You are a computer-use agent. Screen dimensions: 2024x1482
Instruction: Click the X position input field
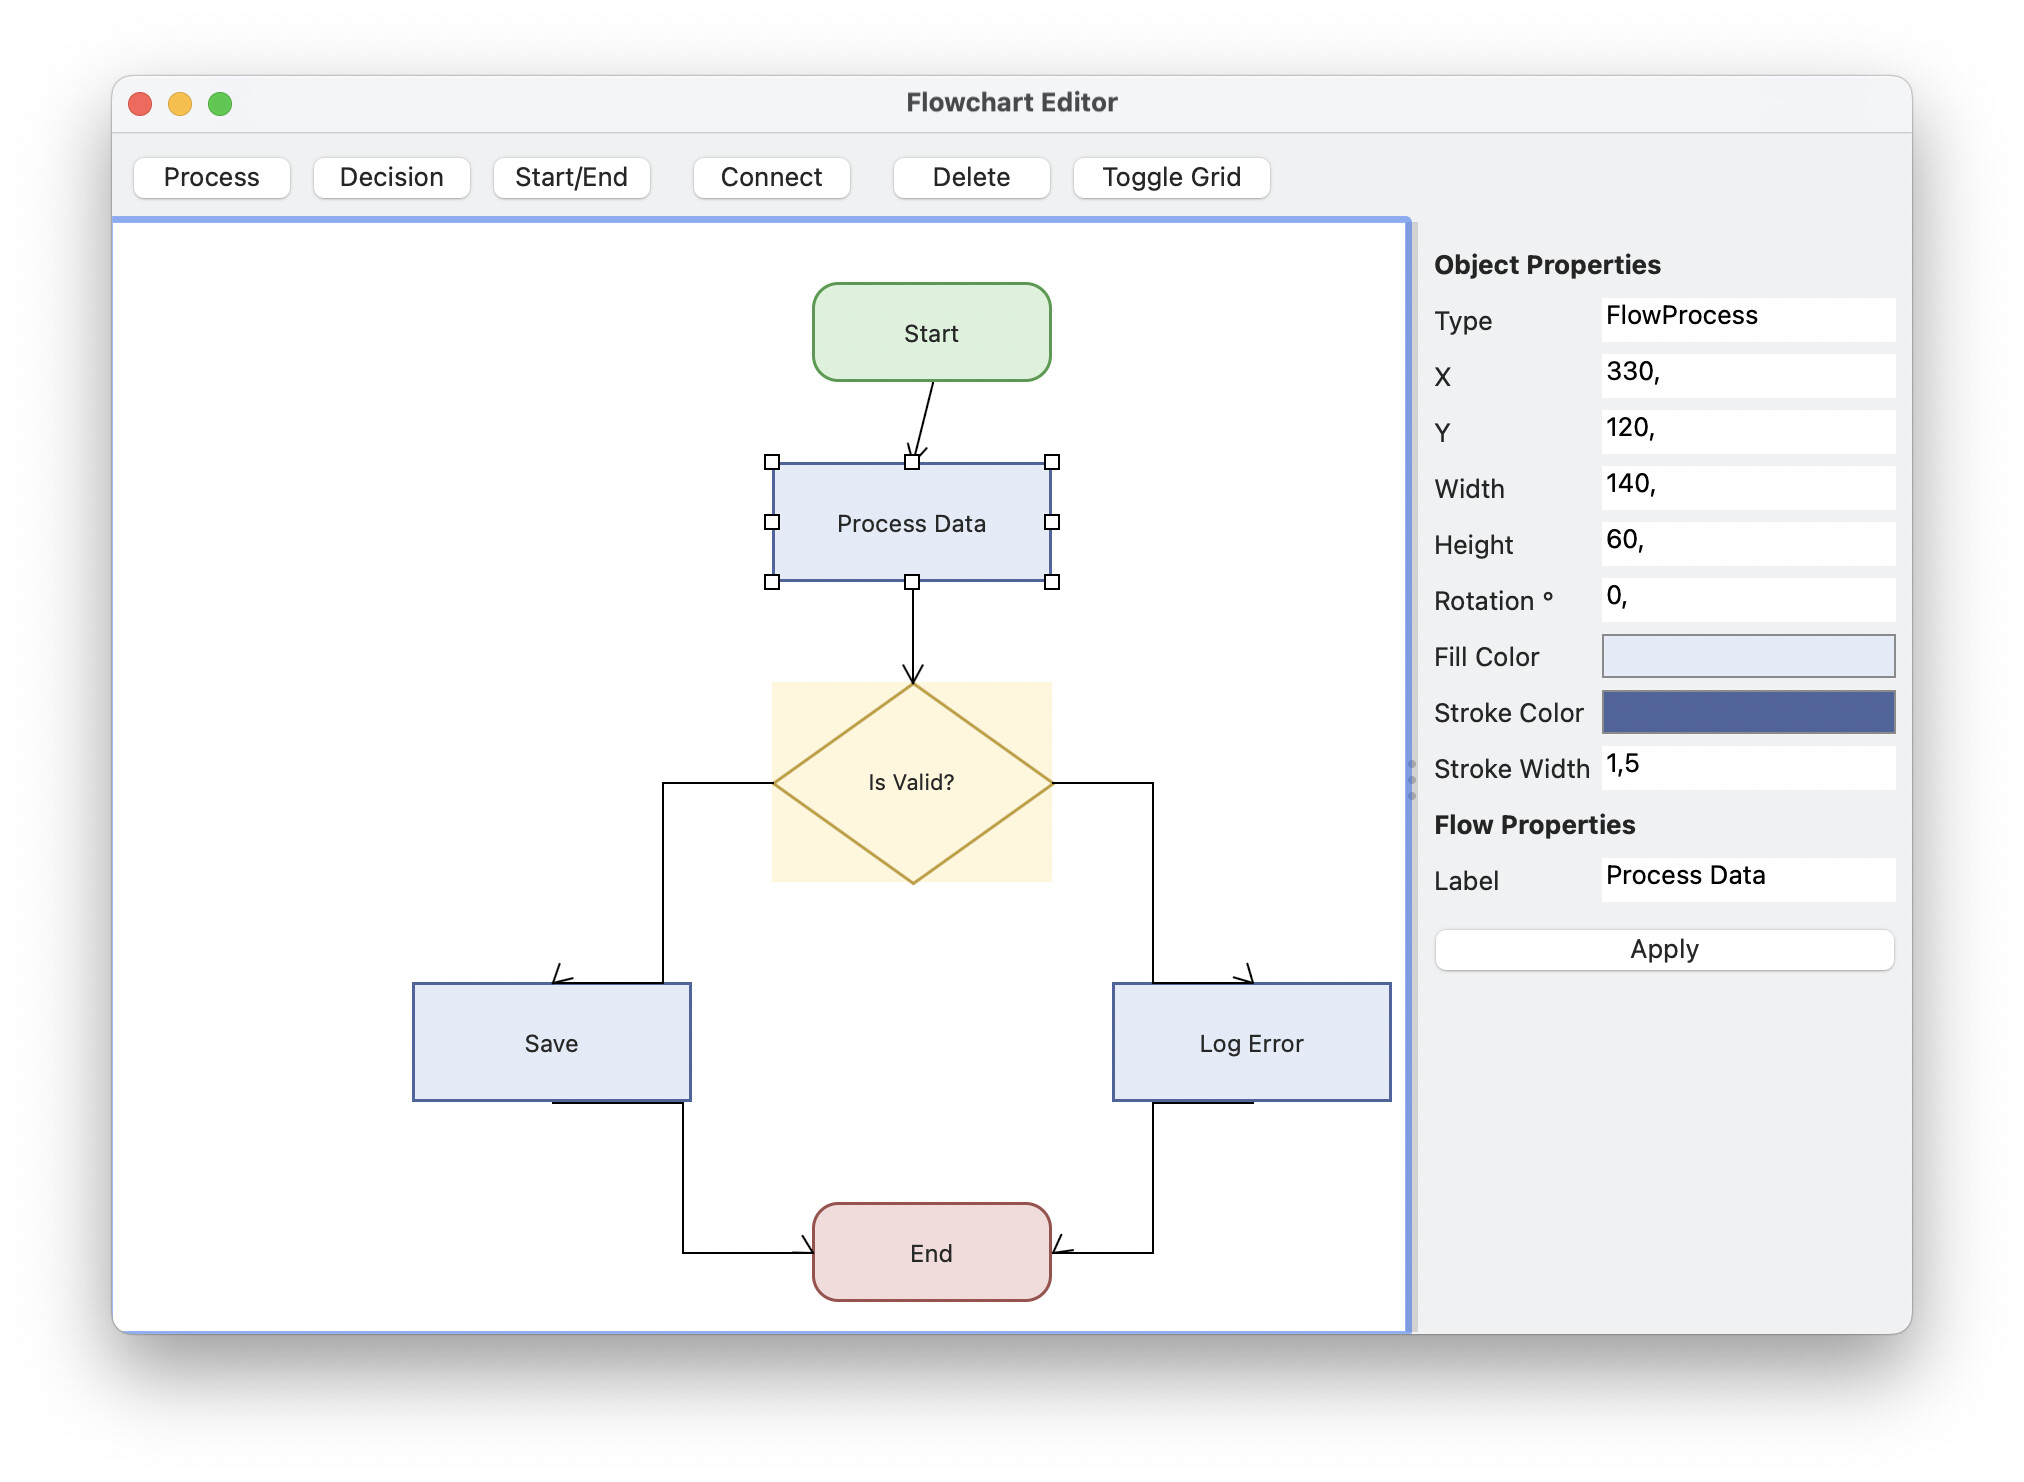click(1748, 375)
